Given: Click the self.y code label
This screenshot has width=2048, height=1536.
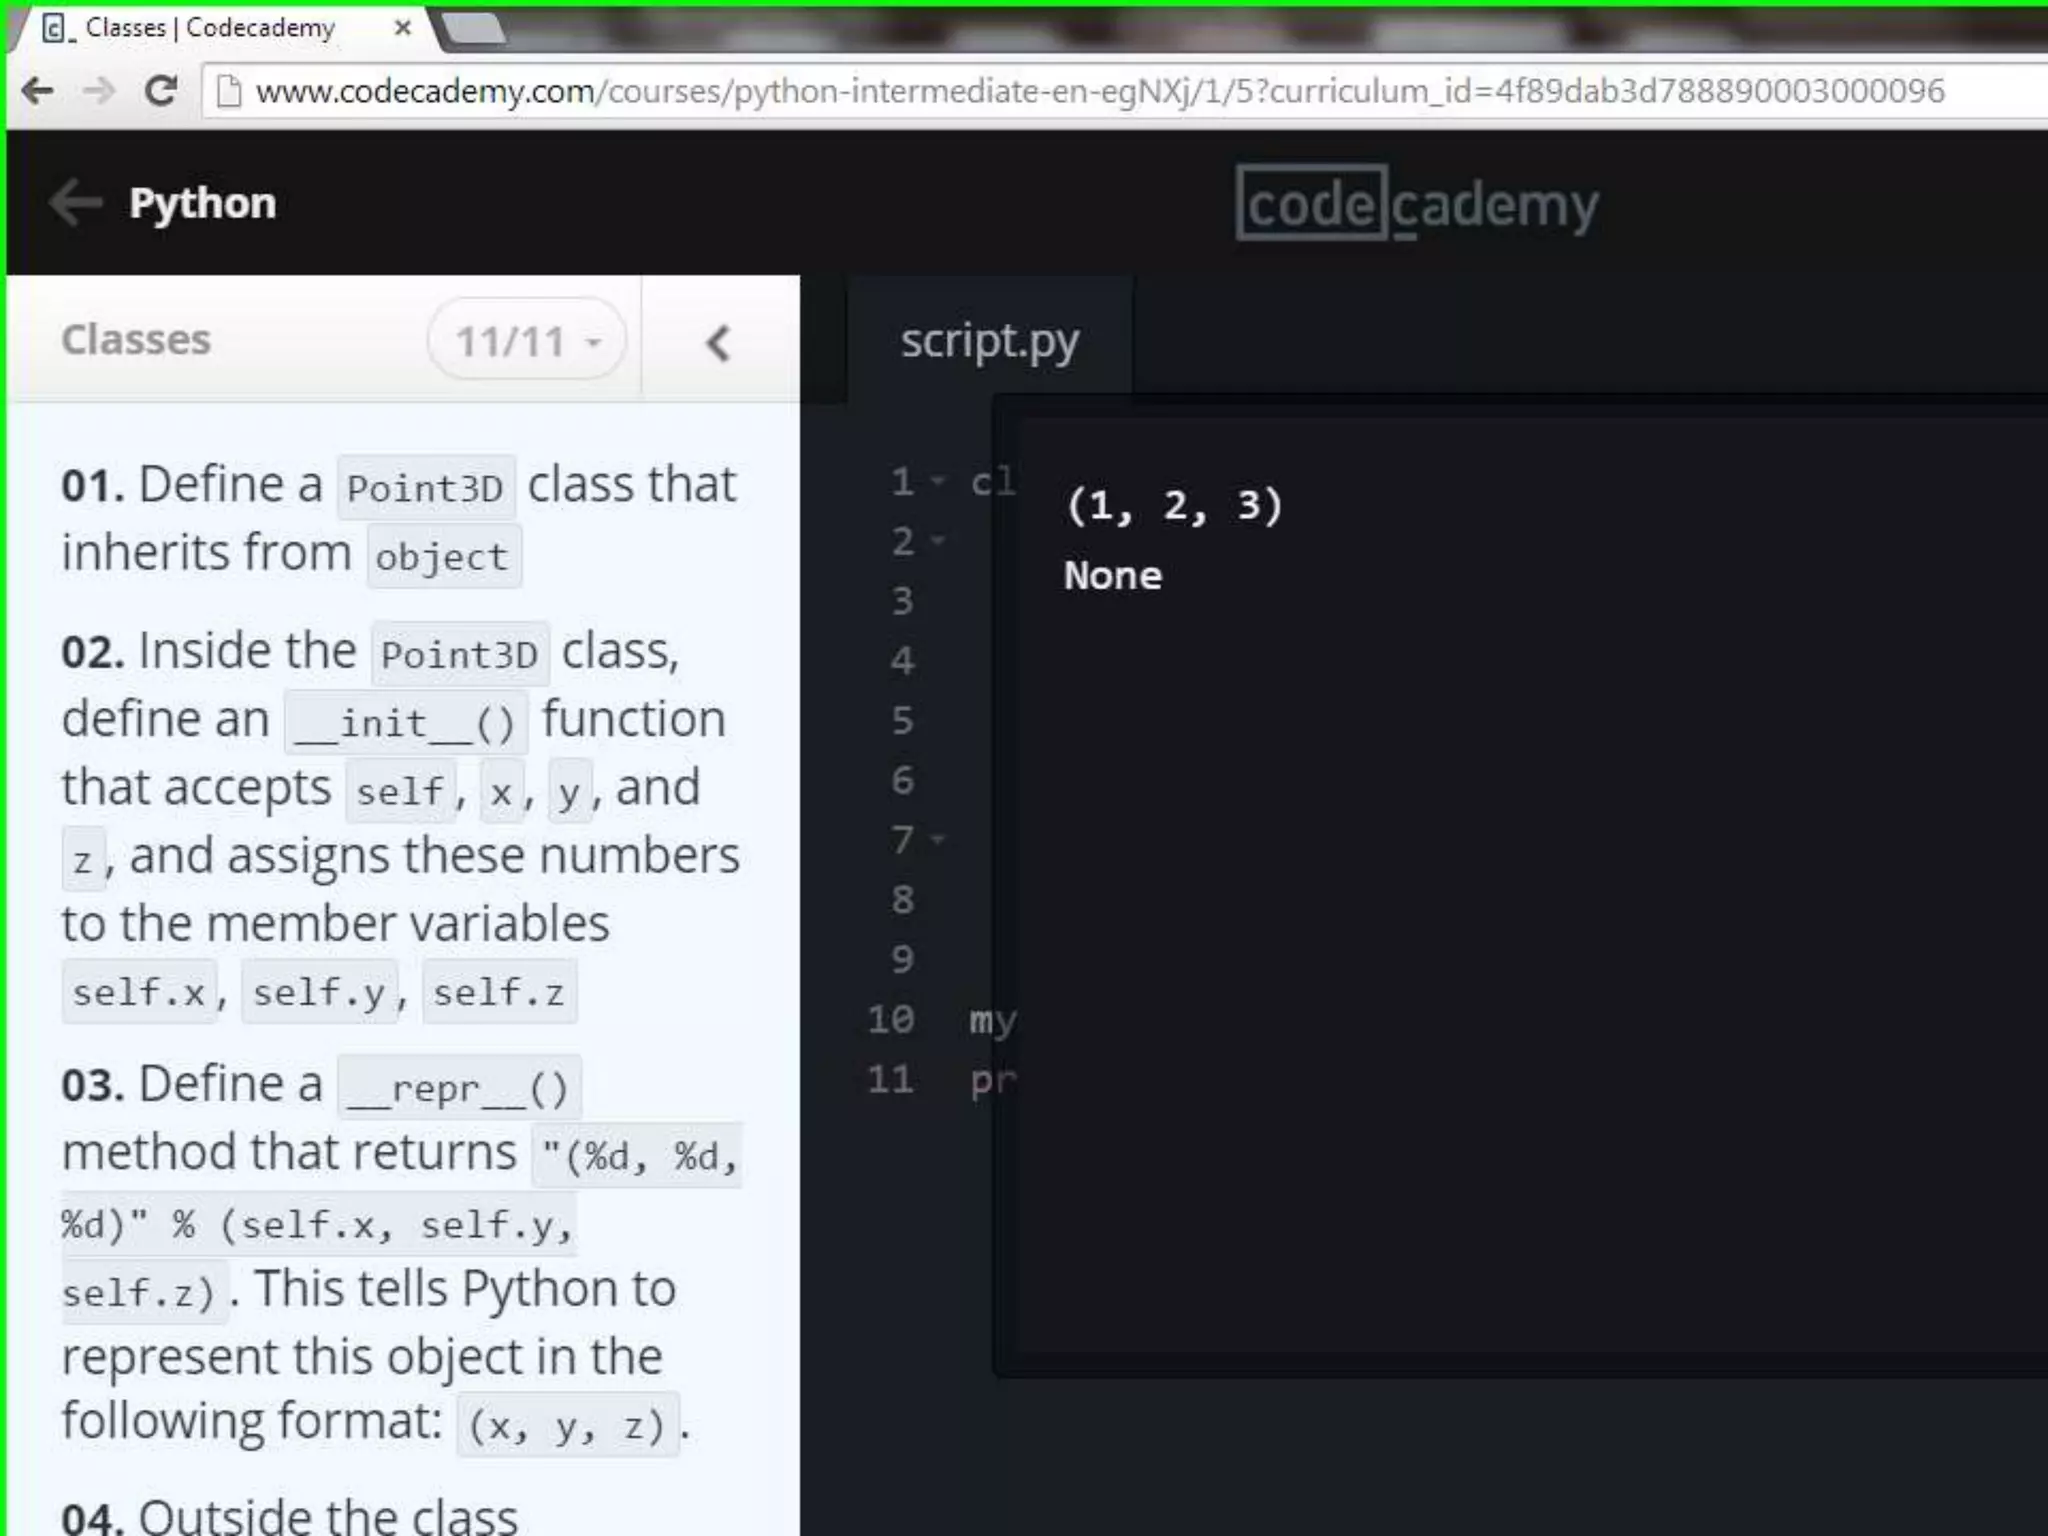Looking at the screenshot, I should pyautogui.click(x=319, y=992).
